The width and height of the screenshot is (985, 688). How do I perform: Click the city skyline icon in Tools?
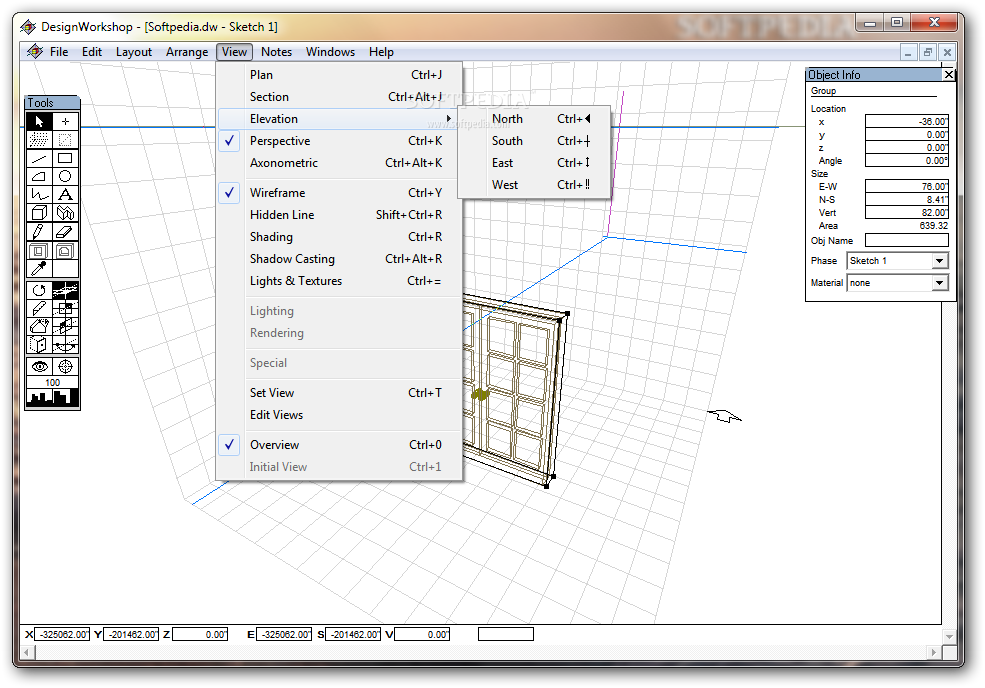pos(53,397)
